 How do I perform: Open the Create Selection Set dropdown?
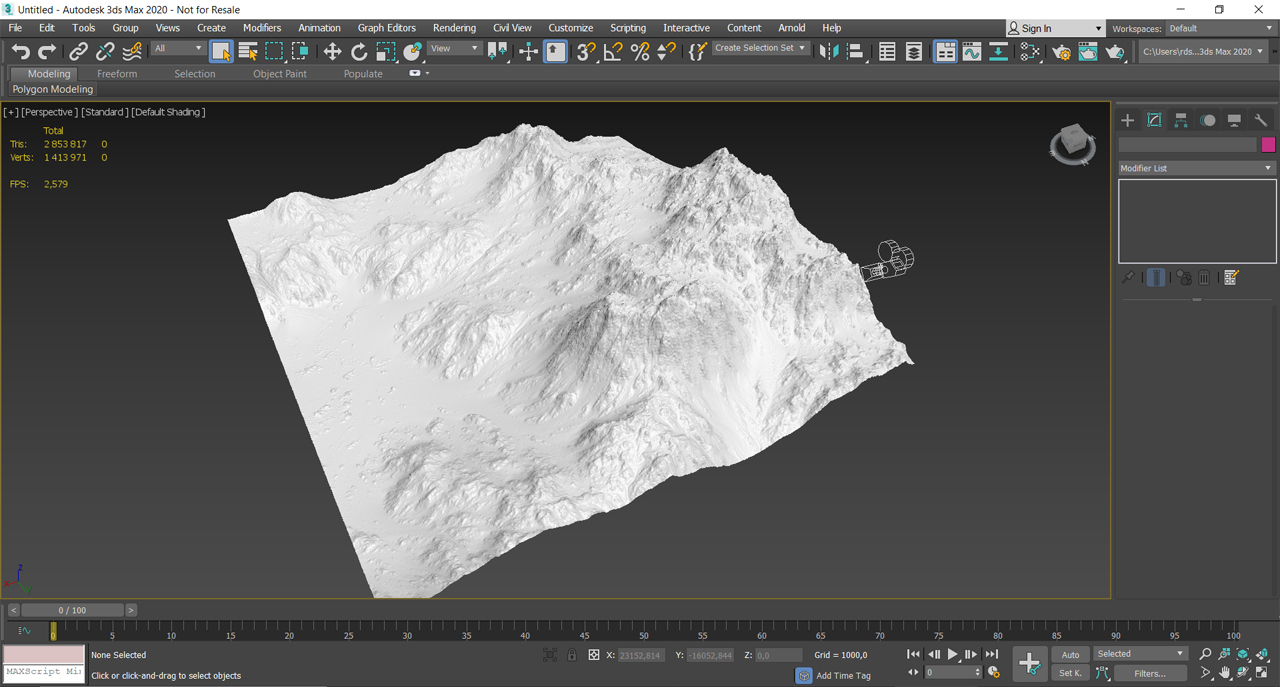click(x=760, y=48)
